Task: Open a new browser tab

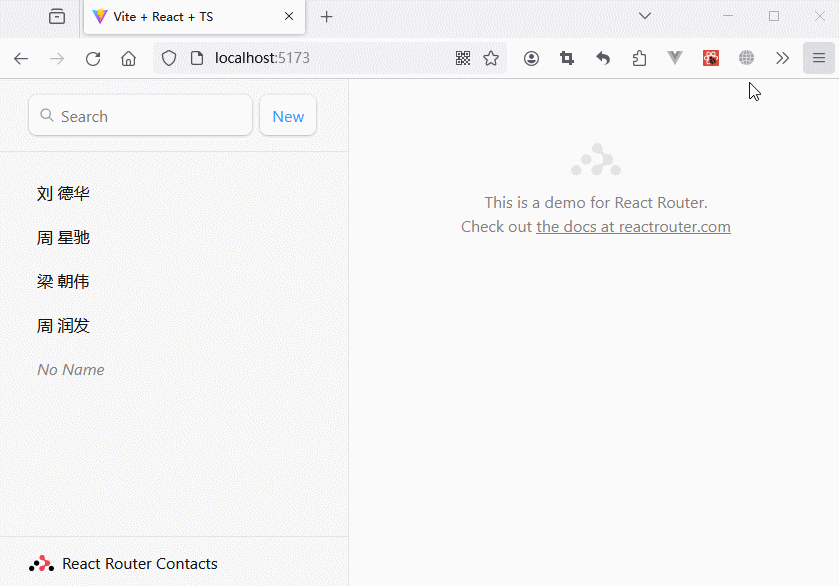Action: coord(326,17)
